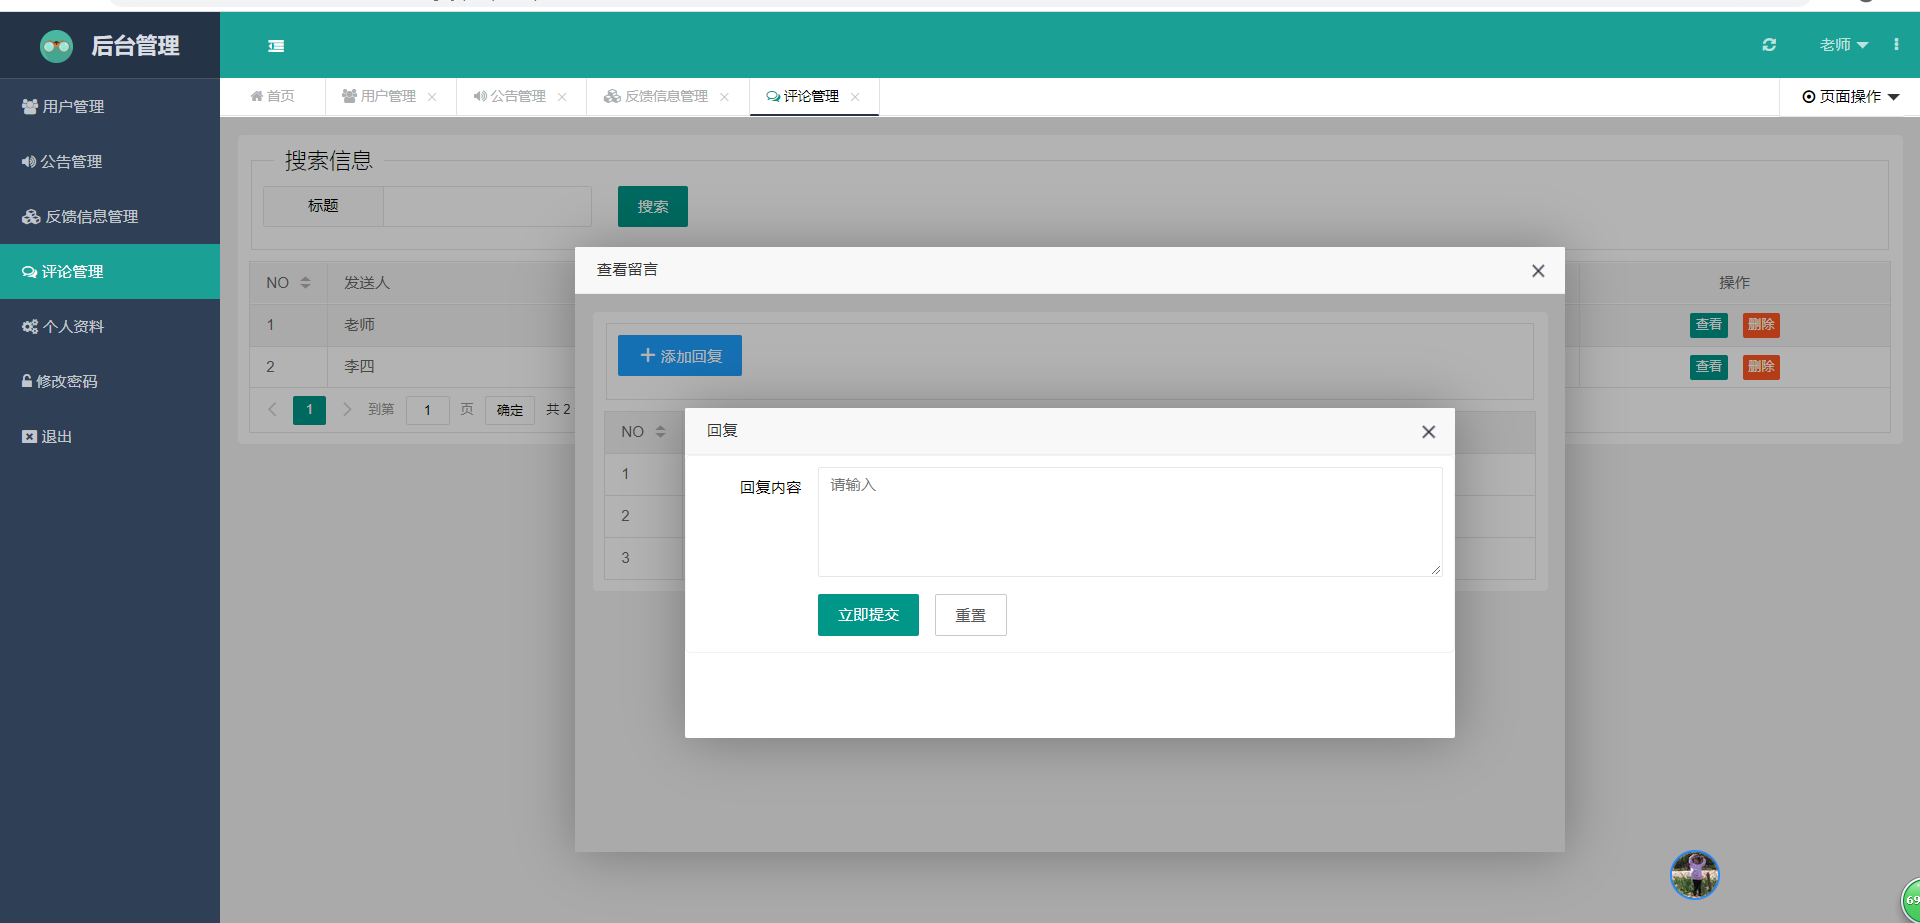Click the 搜索 button

click(653, 206)
